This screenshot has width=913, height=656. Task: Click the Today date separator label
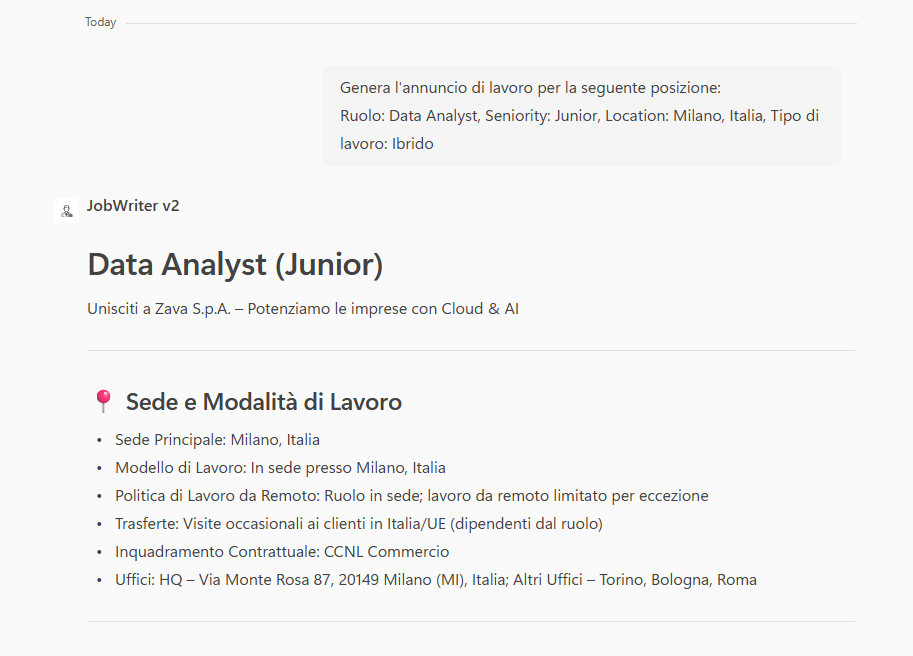[x=100, y=22]
